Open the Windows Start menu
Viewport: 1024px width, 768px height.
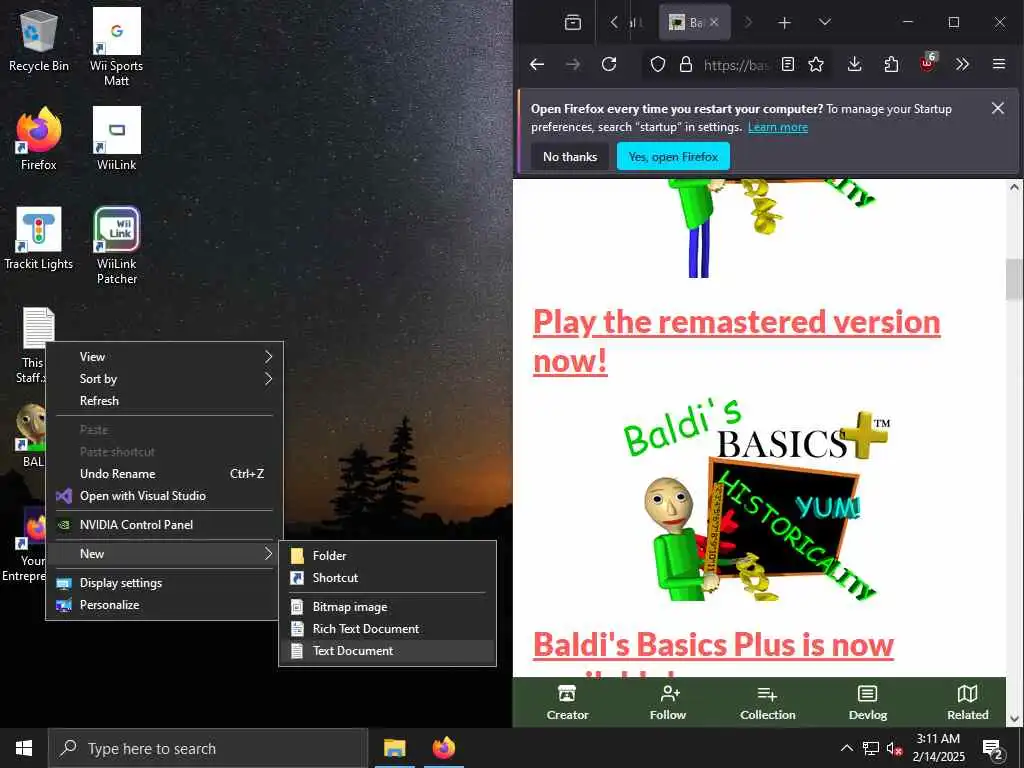coord(24,748)
